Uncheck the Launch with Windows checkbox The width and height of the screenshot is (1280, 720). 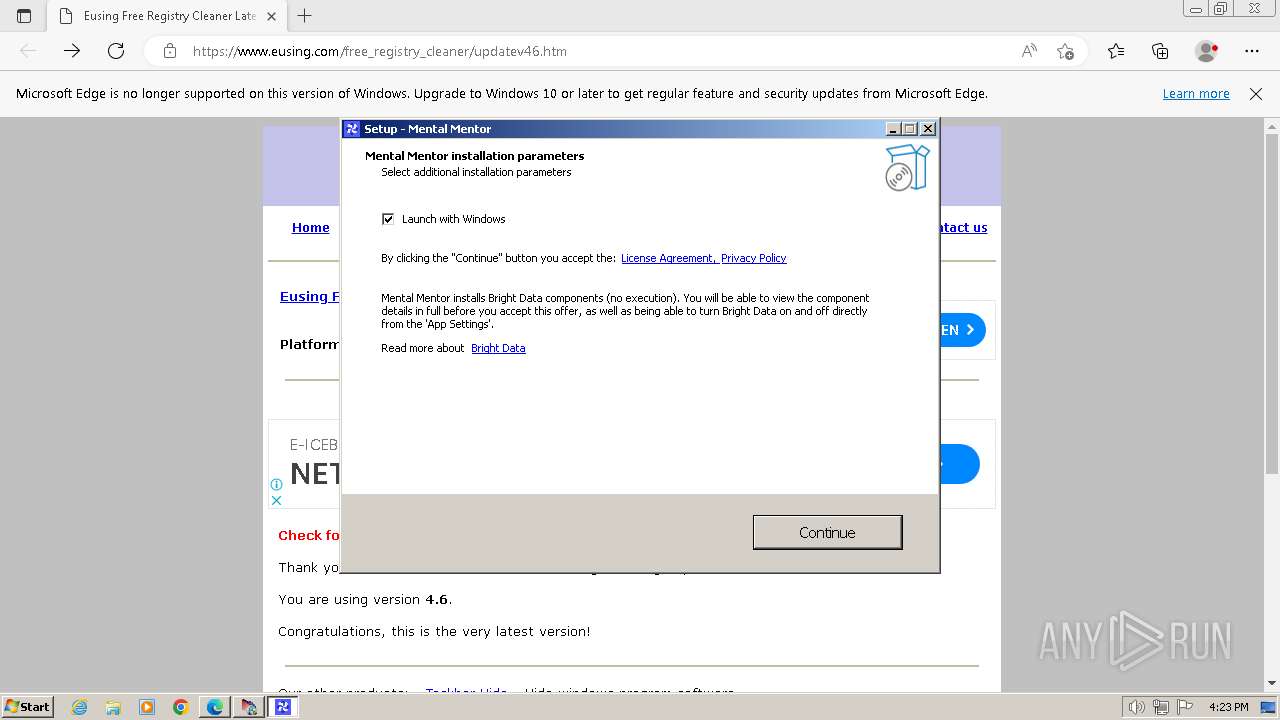tap(388, 219)
